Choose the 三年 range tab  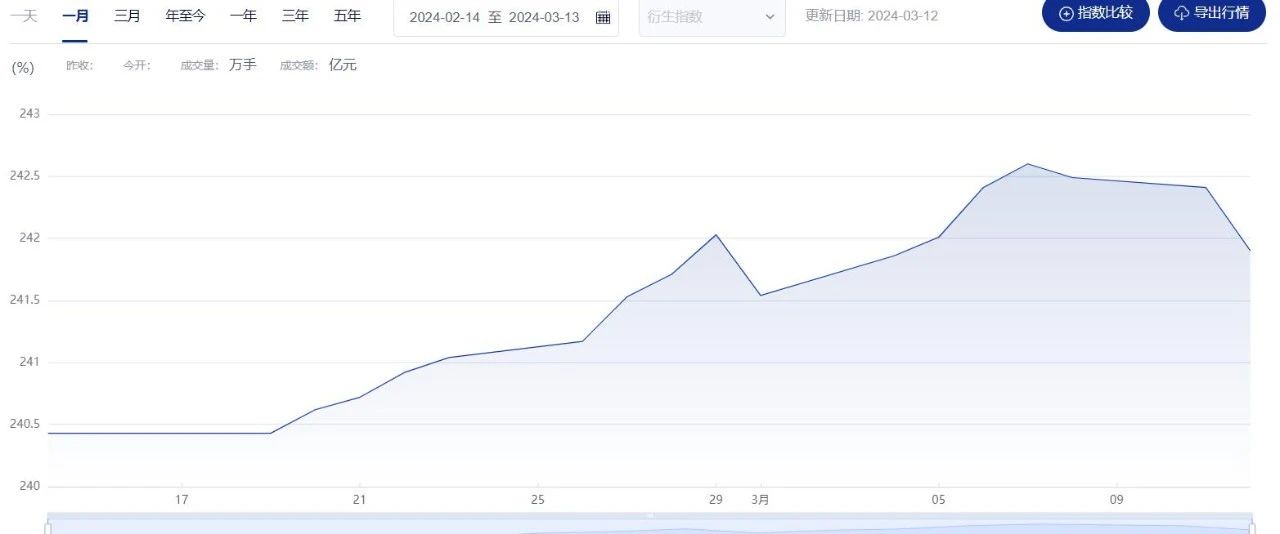(x=295, y=16)
